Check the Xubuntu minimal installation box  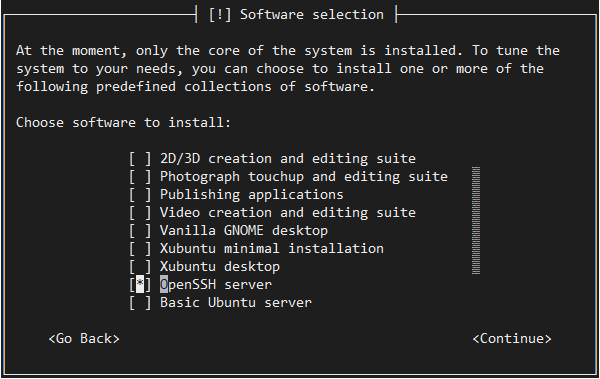click(x=140, y=248)
